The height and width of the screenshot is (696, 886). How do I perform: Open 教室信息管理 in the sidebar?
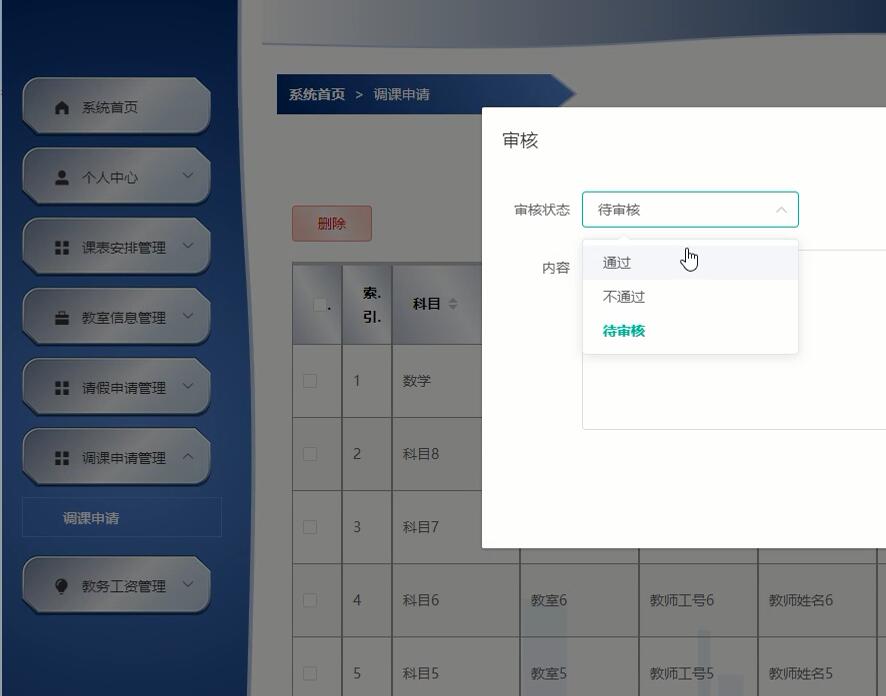coord(116,316)
